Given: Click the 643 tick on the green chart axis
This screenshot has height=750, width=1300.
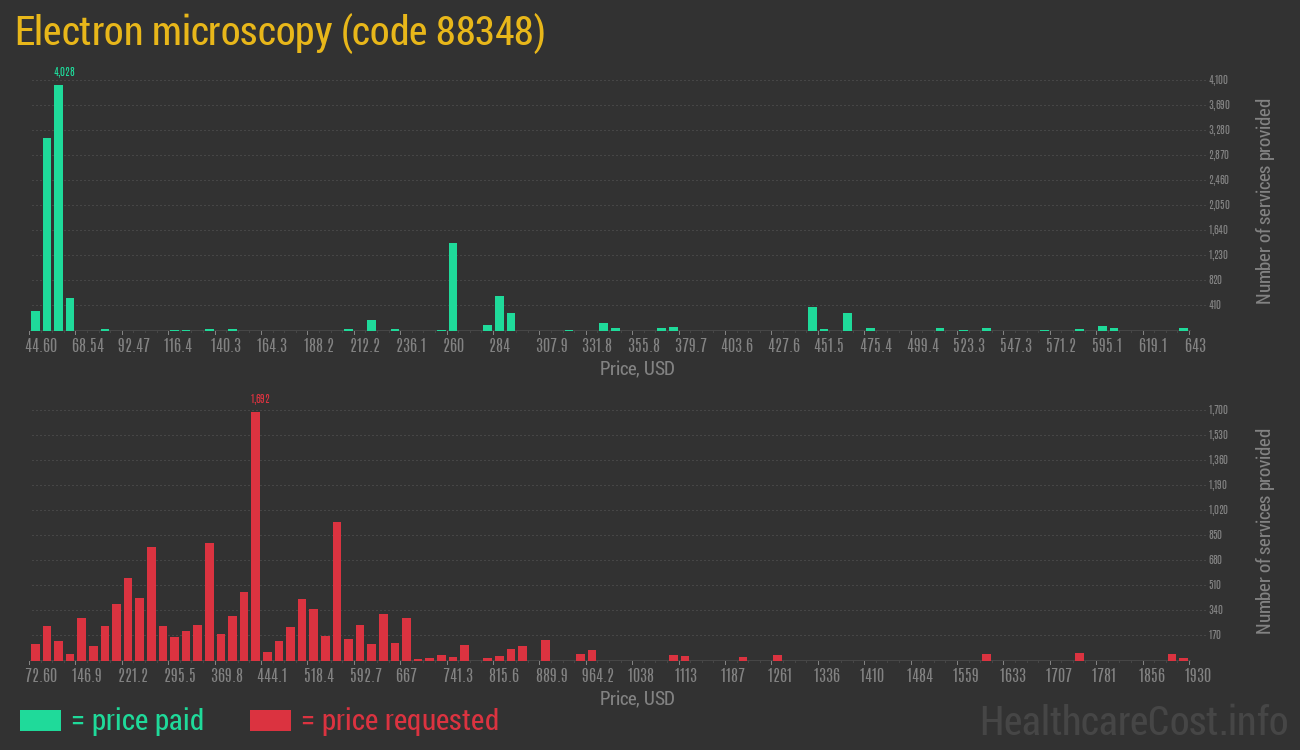Looking at the screenshot, I should tap(1194, 346).
